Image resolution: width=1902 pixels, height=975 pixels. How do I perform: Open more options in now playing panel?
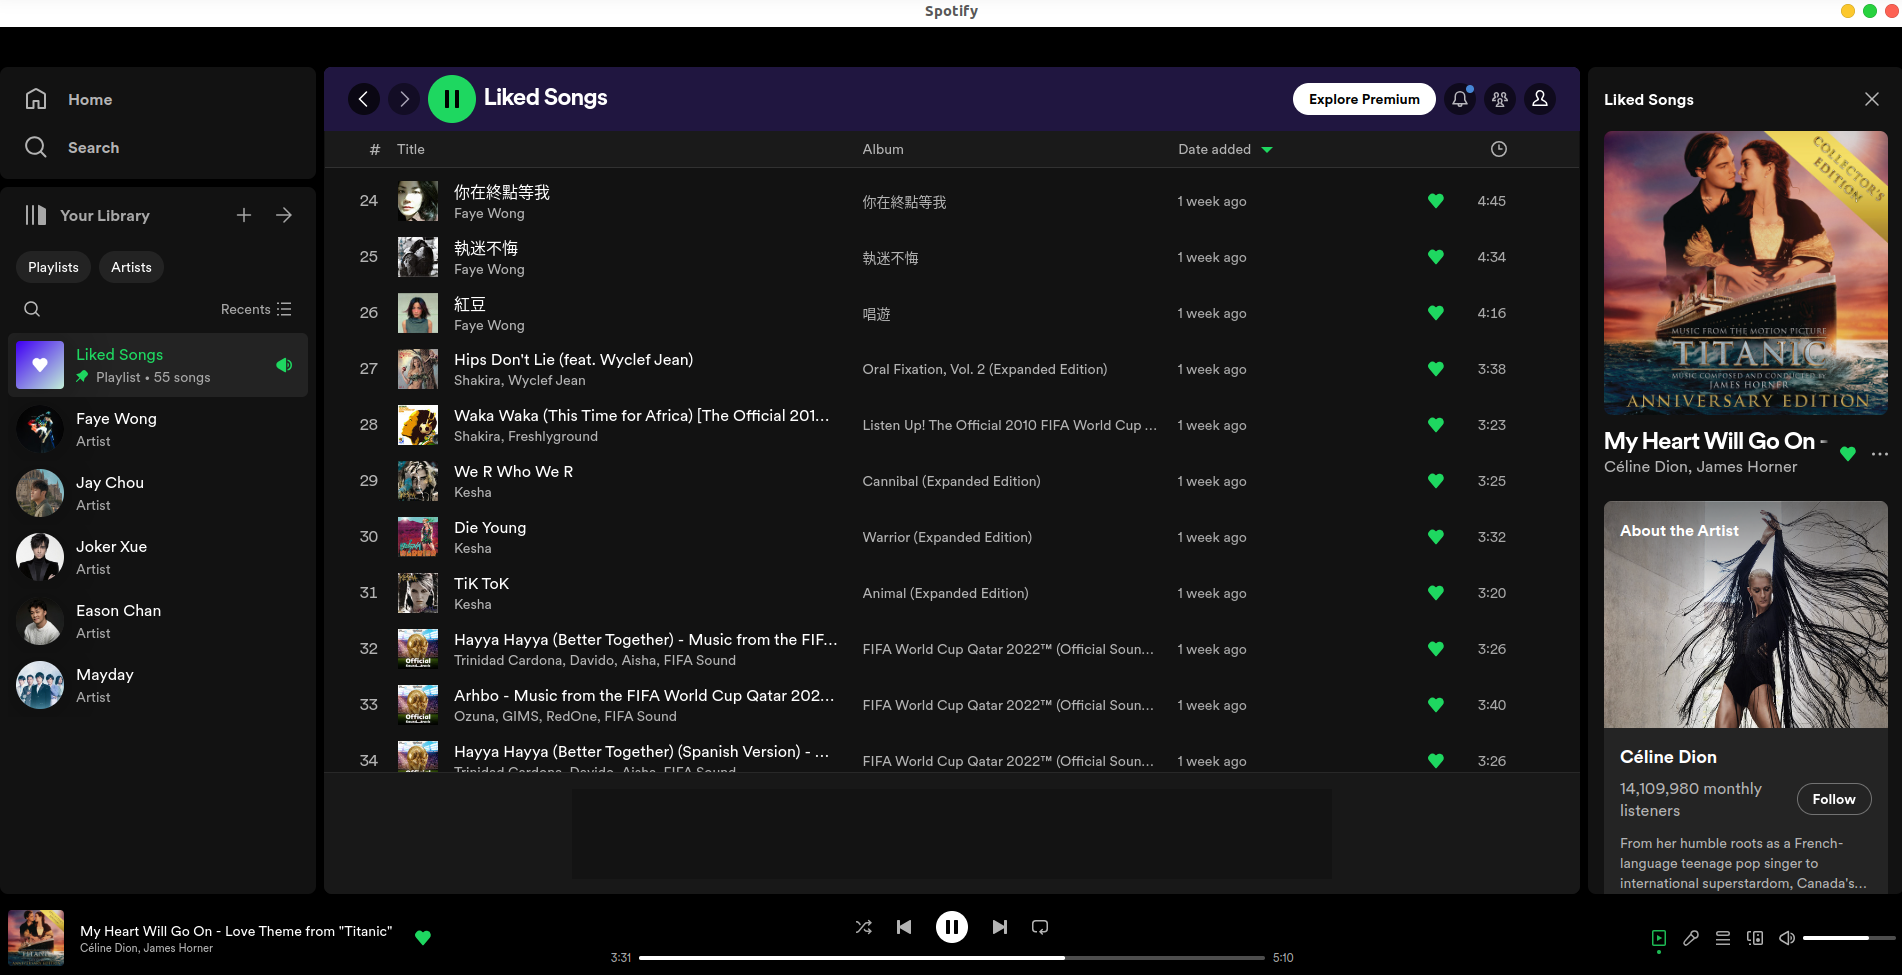pyautogui.click(x=1880, y=453)
